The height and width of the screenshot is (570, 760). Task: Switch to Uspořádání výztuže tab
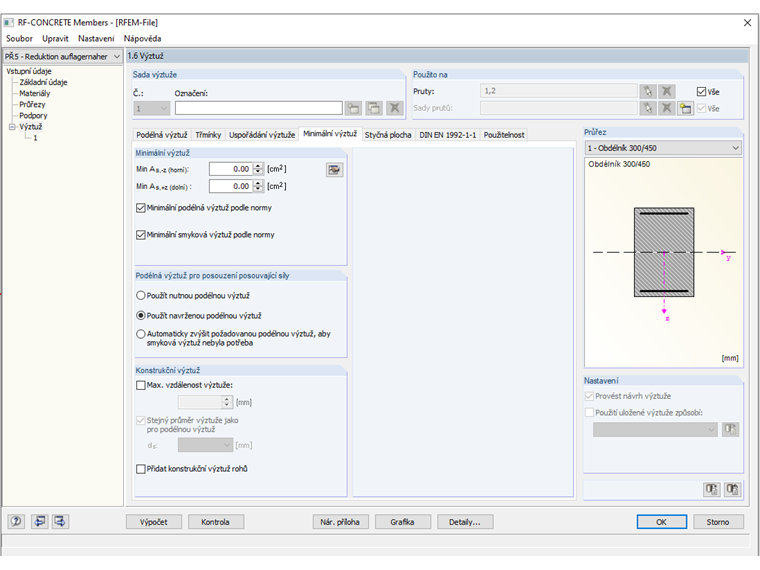point(262,135)
